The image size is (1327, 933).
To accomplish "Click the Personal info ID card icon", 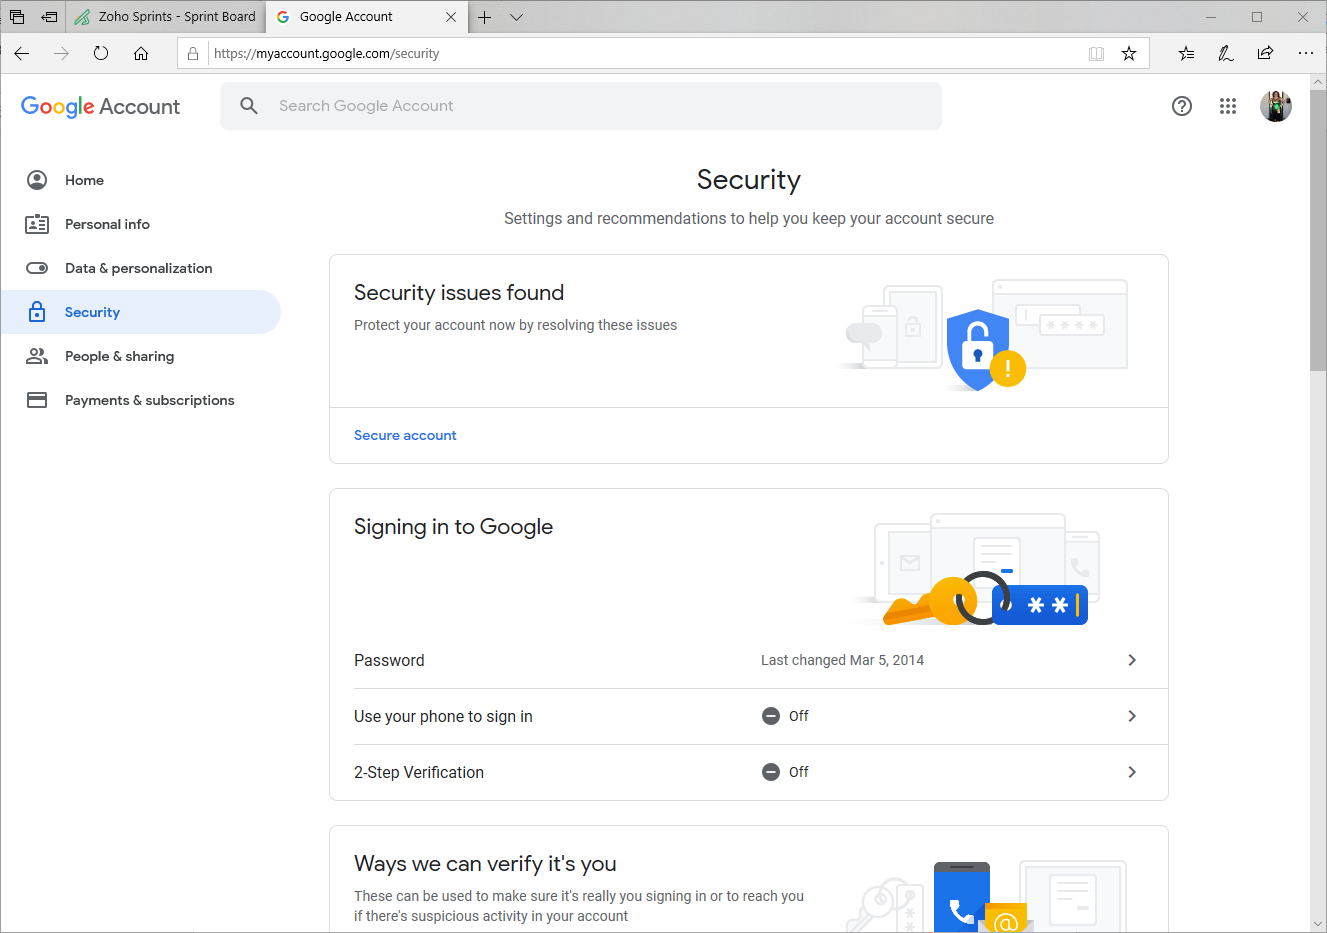I will pyautogui.click(x=37, y=224).
